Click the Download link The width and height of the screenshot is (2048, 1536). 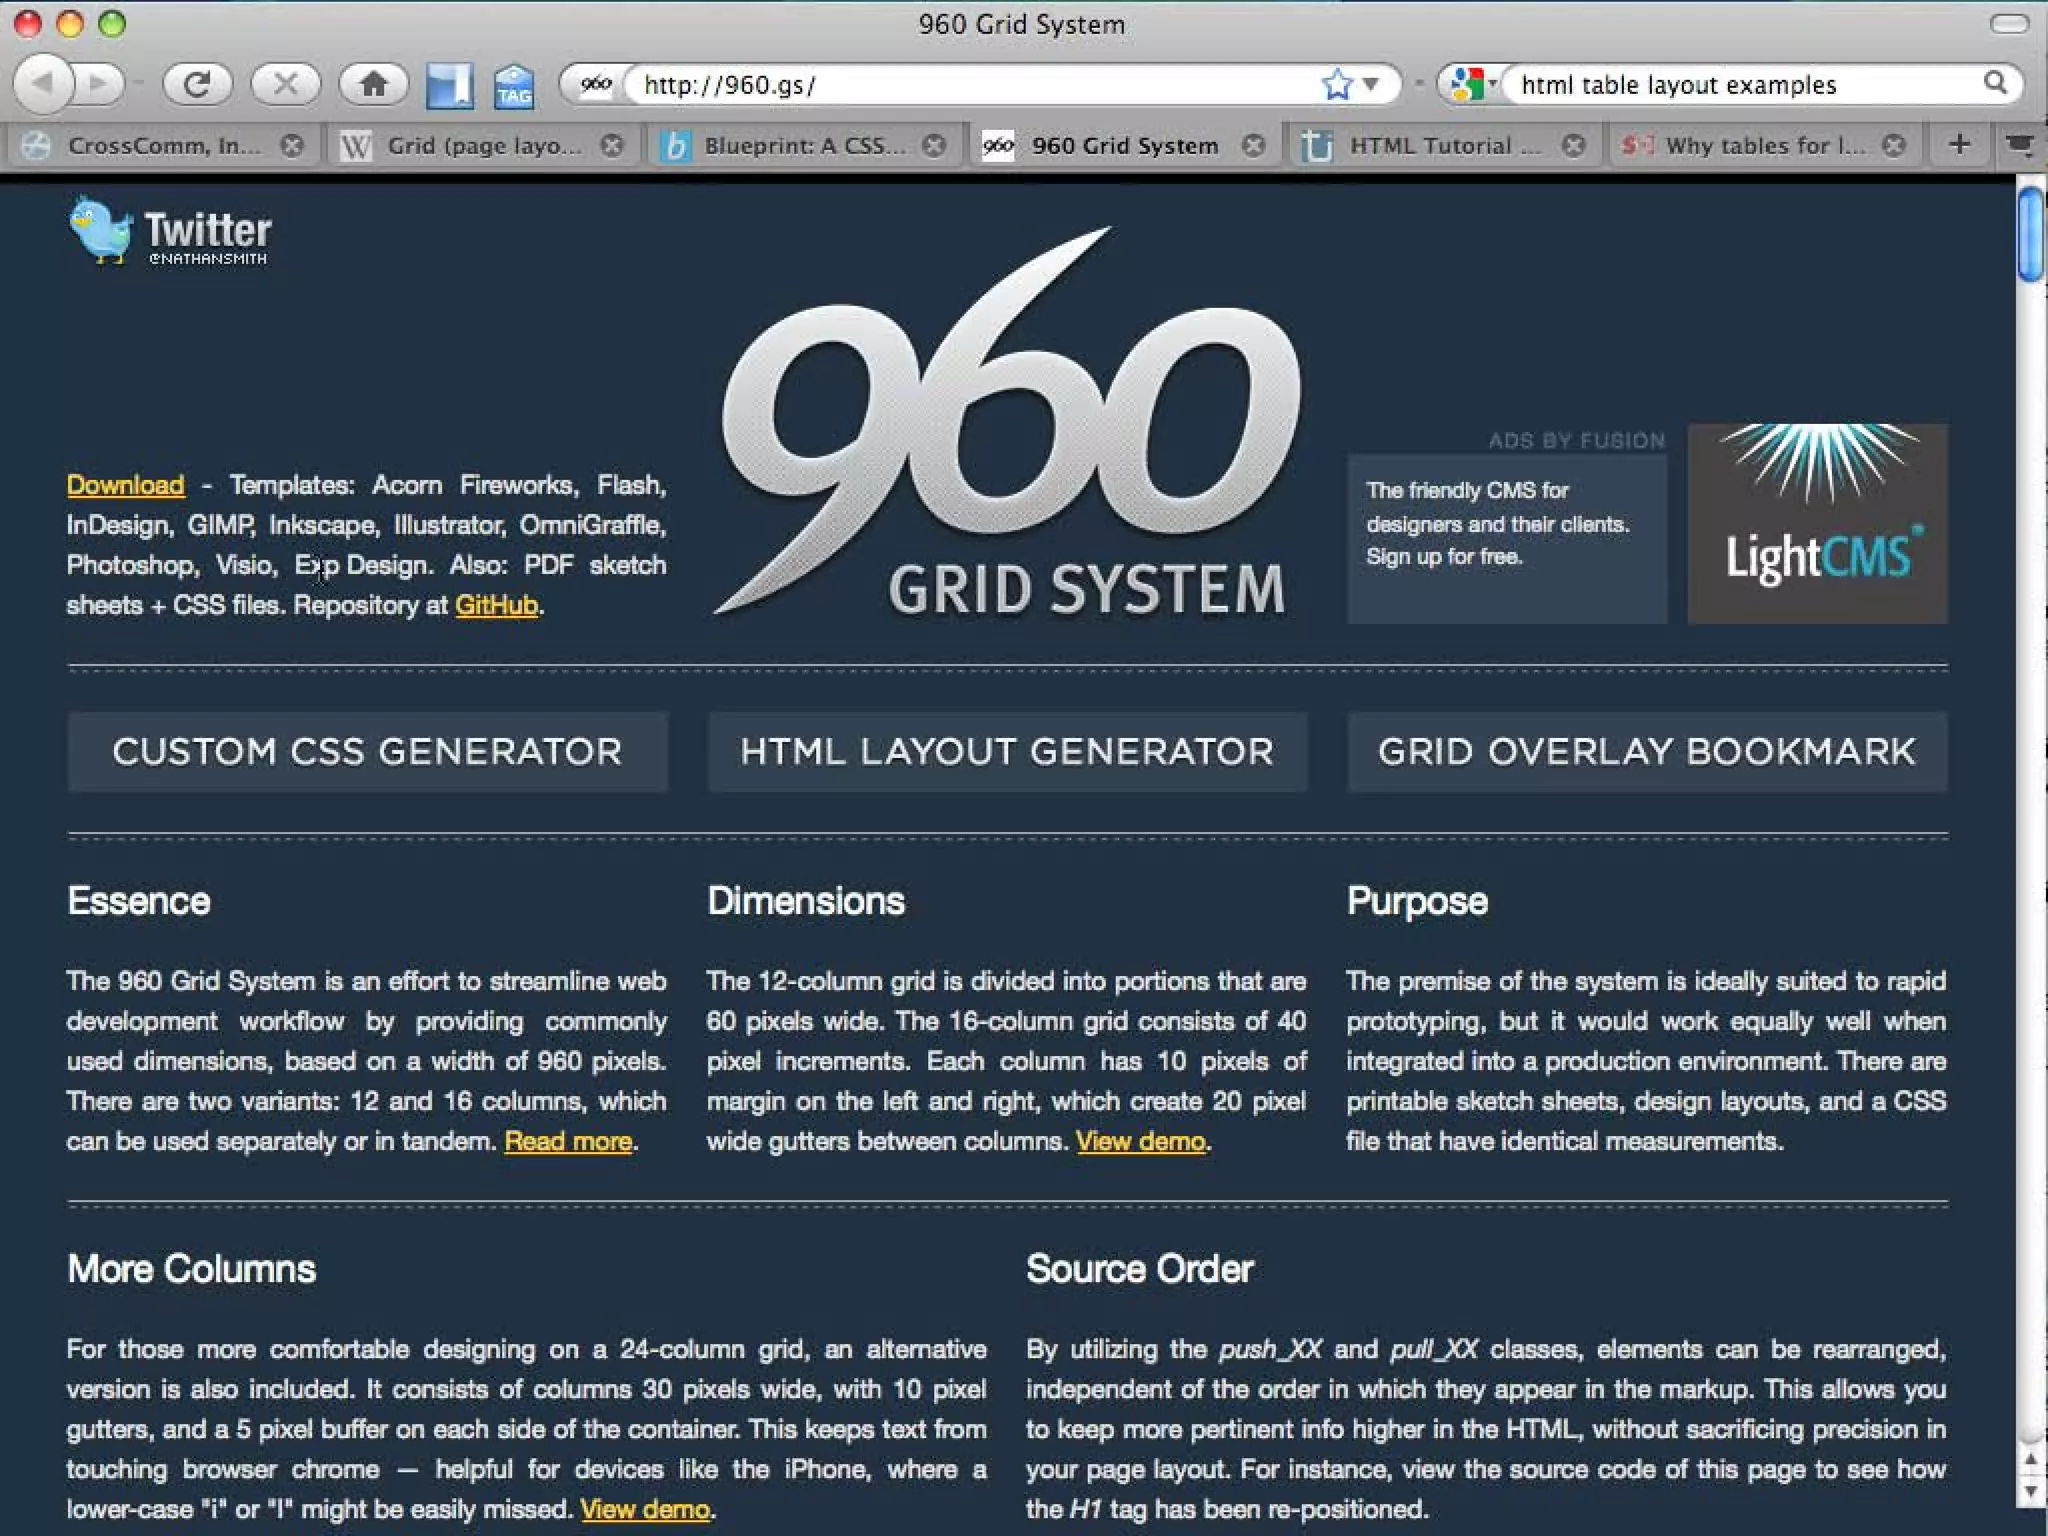(x=125, y=485)
